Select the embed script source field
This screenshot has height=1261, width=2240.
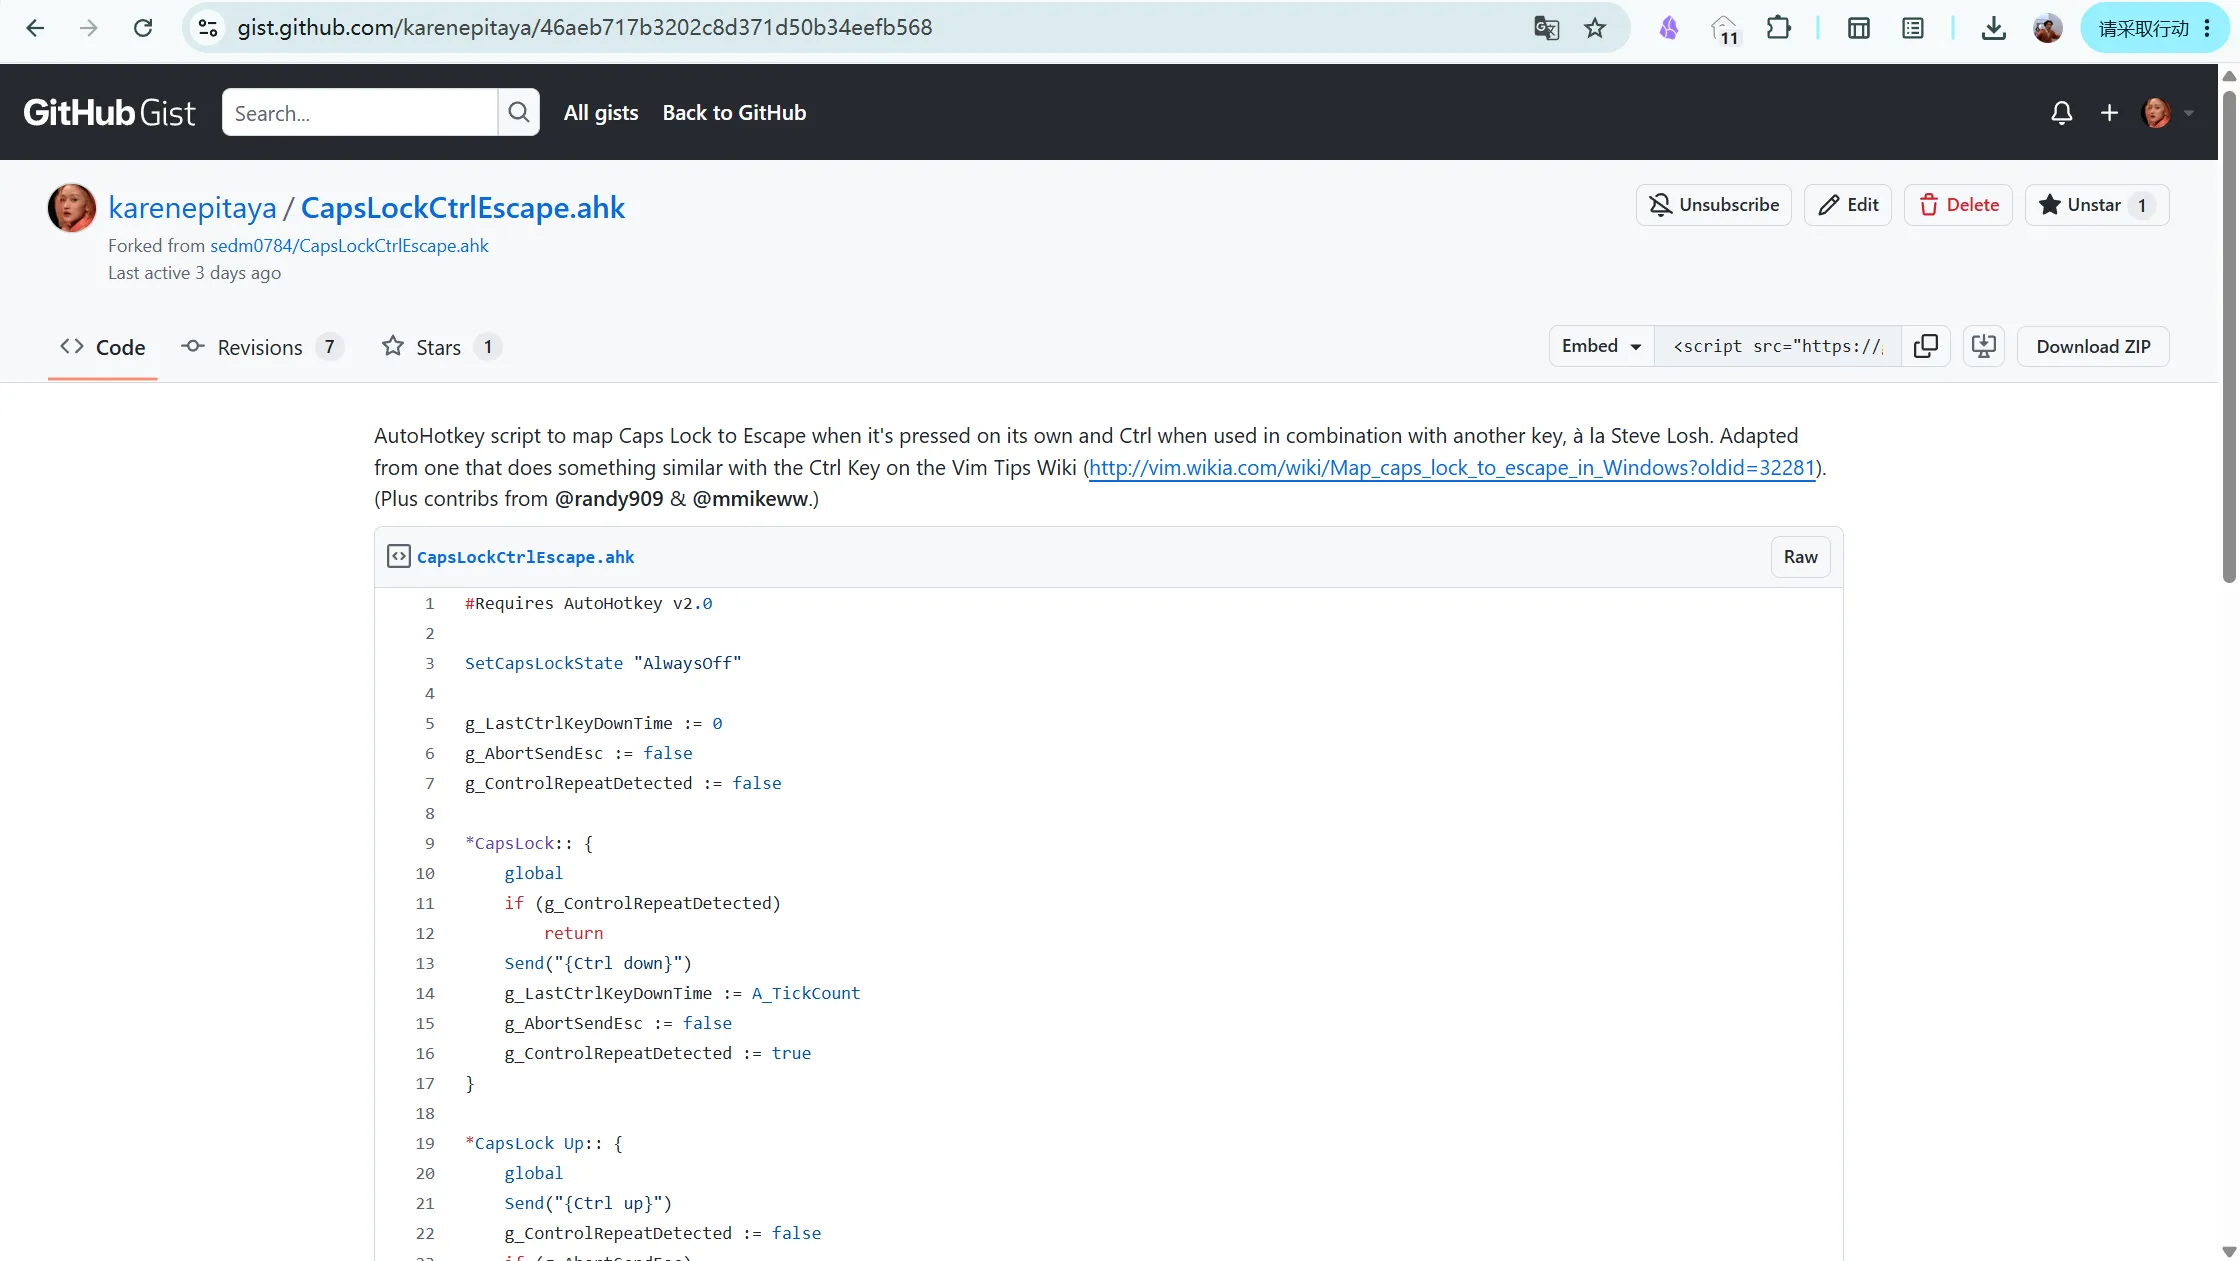pyautogui.click(x=1777, y=346)
